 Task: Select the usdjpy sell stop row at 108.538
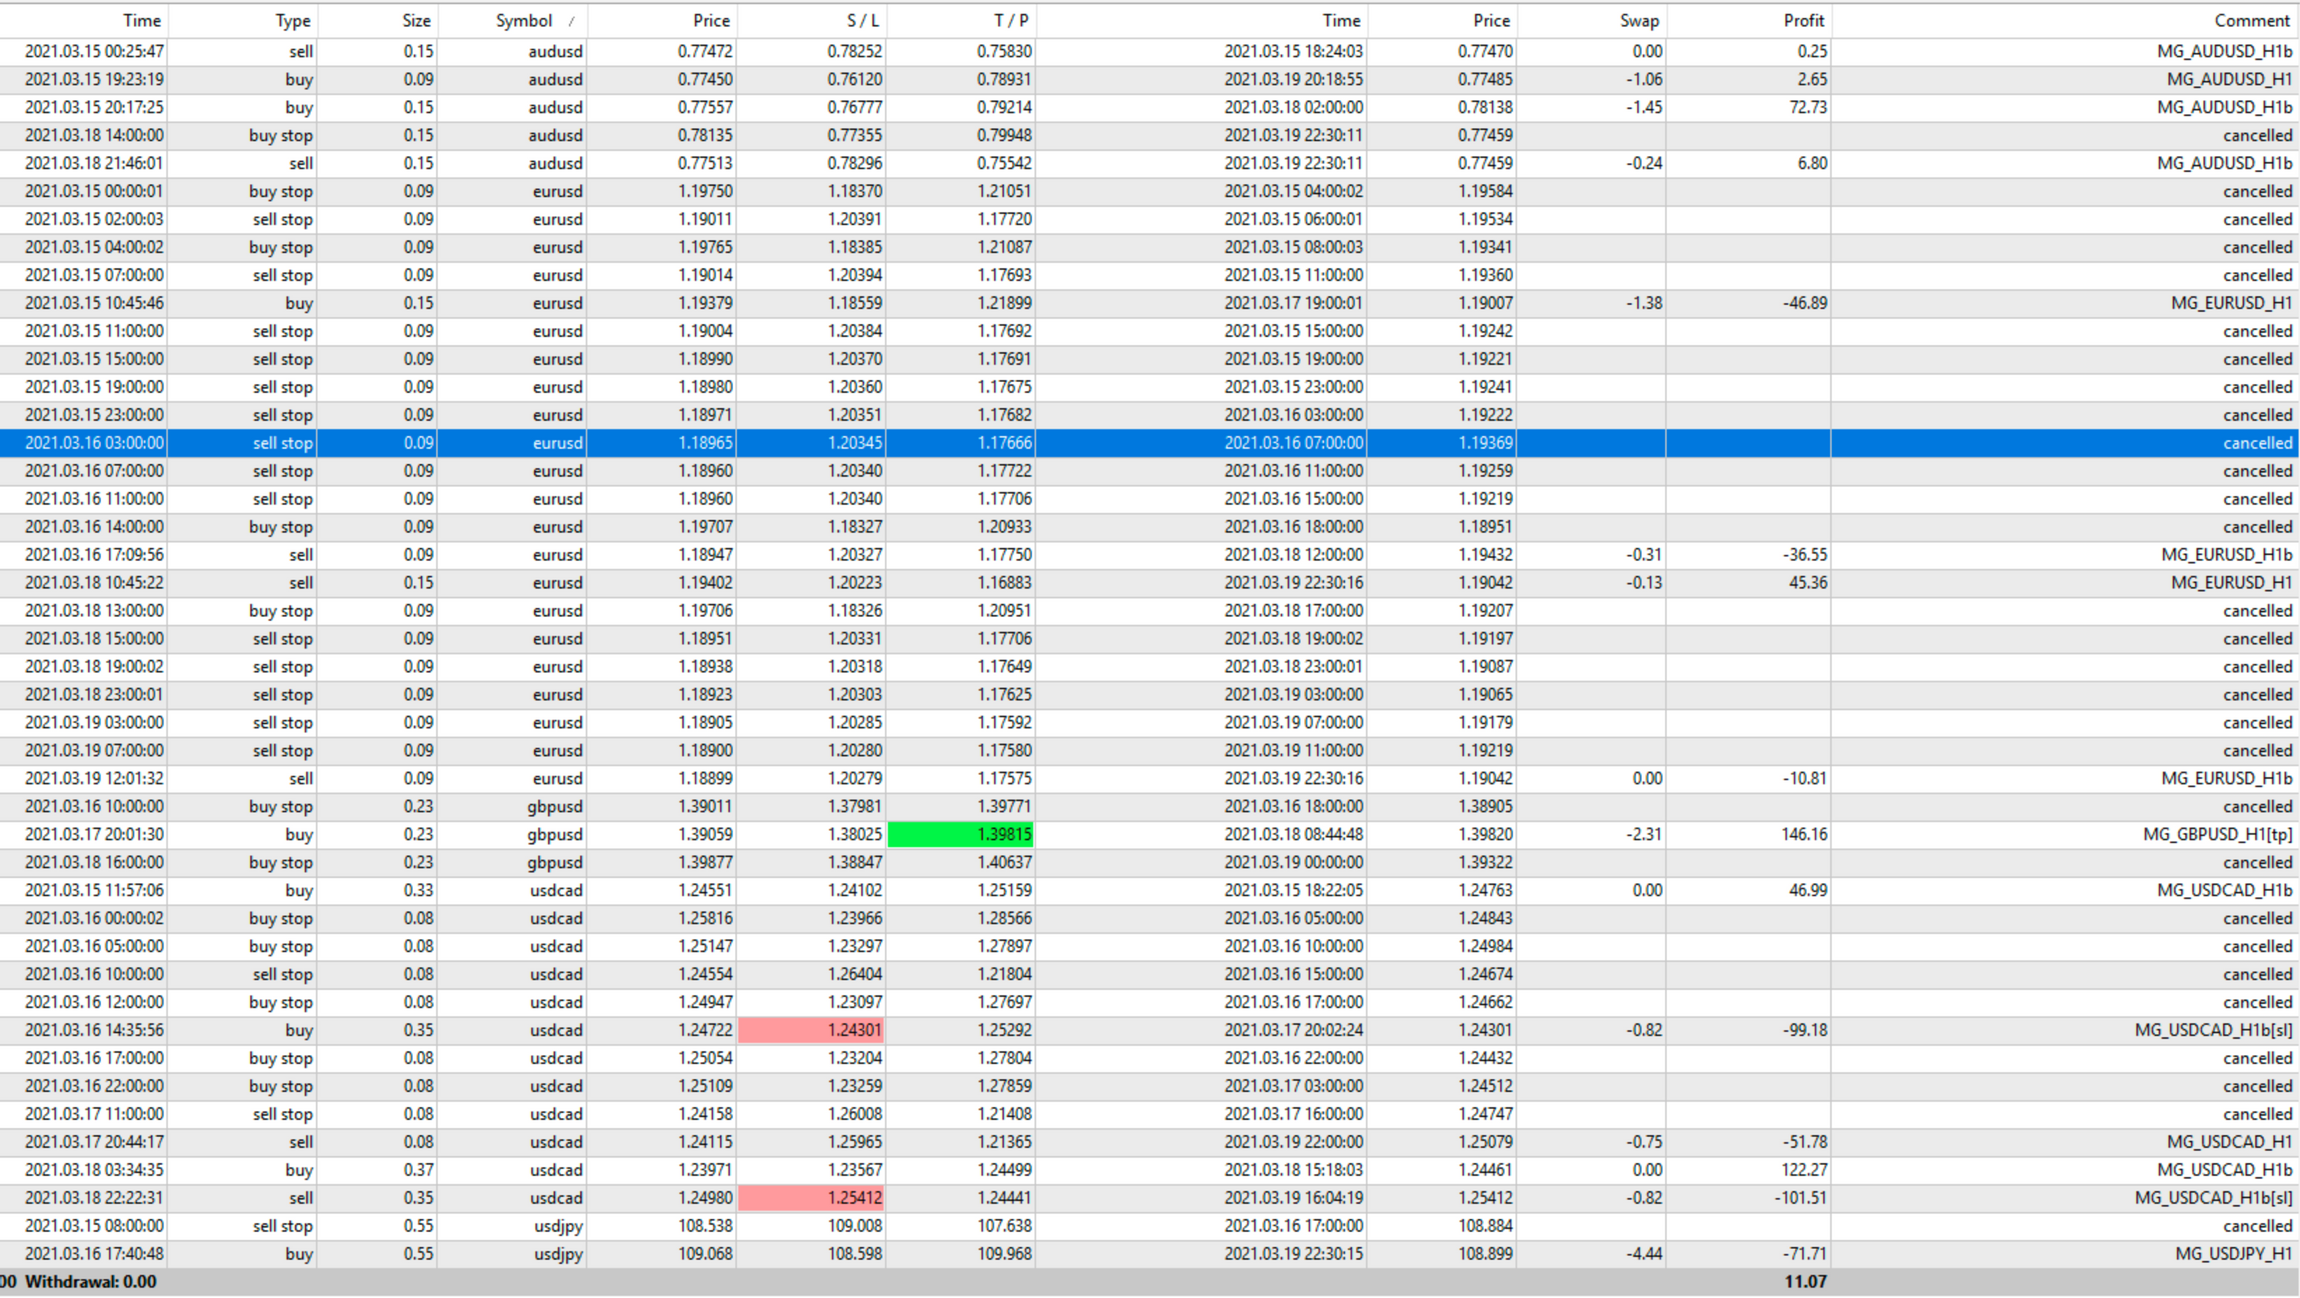click(x=704, y=1226)
